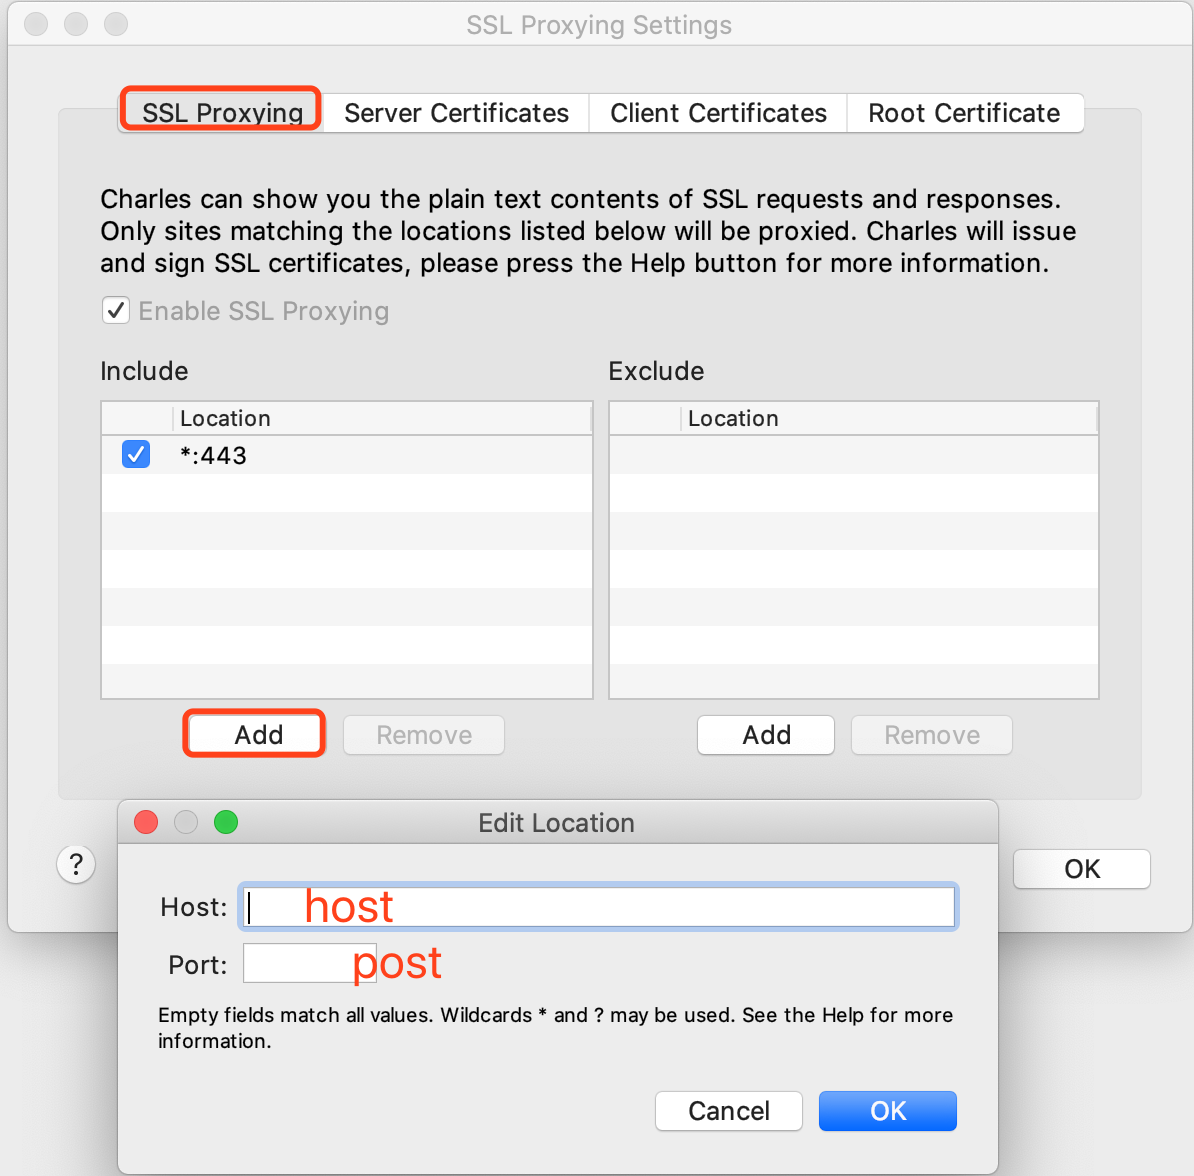Screen dimensions: 1194x1176
Task: Switch to the Server Certificates tab
Action: click(455, 113)
